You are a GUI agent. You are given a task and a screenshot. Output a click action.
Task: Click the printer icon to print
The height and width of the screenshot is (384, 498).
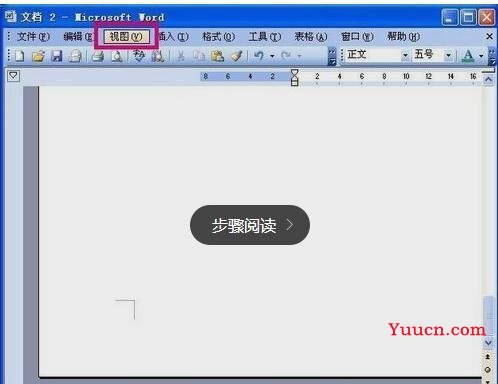click(x=98, y=56)
